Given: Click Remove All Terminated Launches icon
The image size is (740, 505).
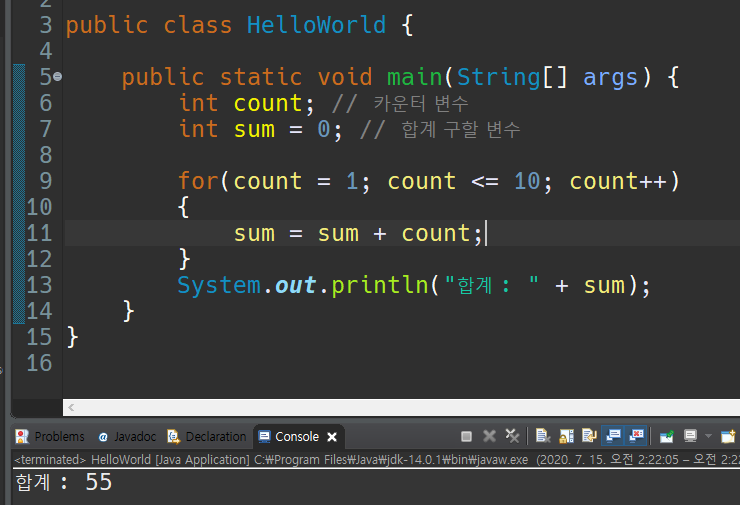Looking at the screenshot, I should (512, 436).
